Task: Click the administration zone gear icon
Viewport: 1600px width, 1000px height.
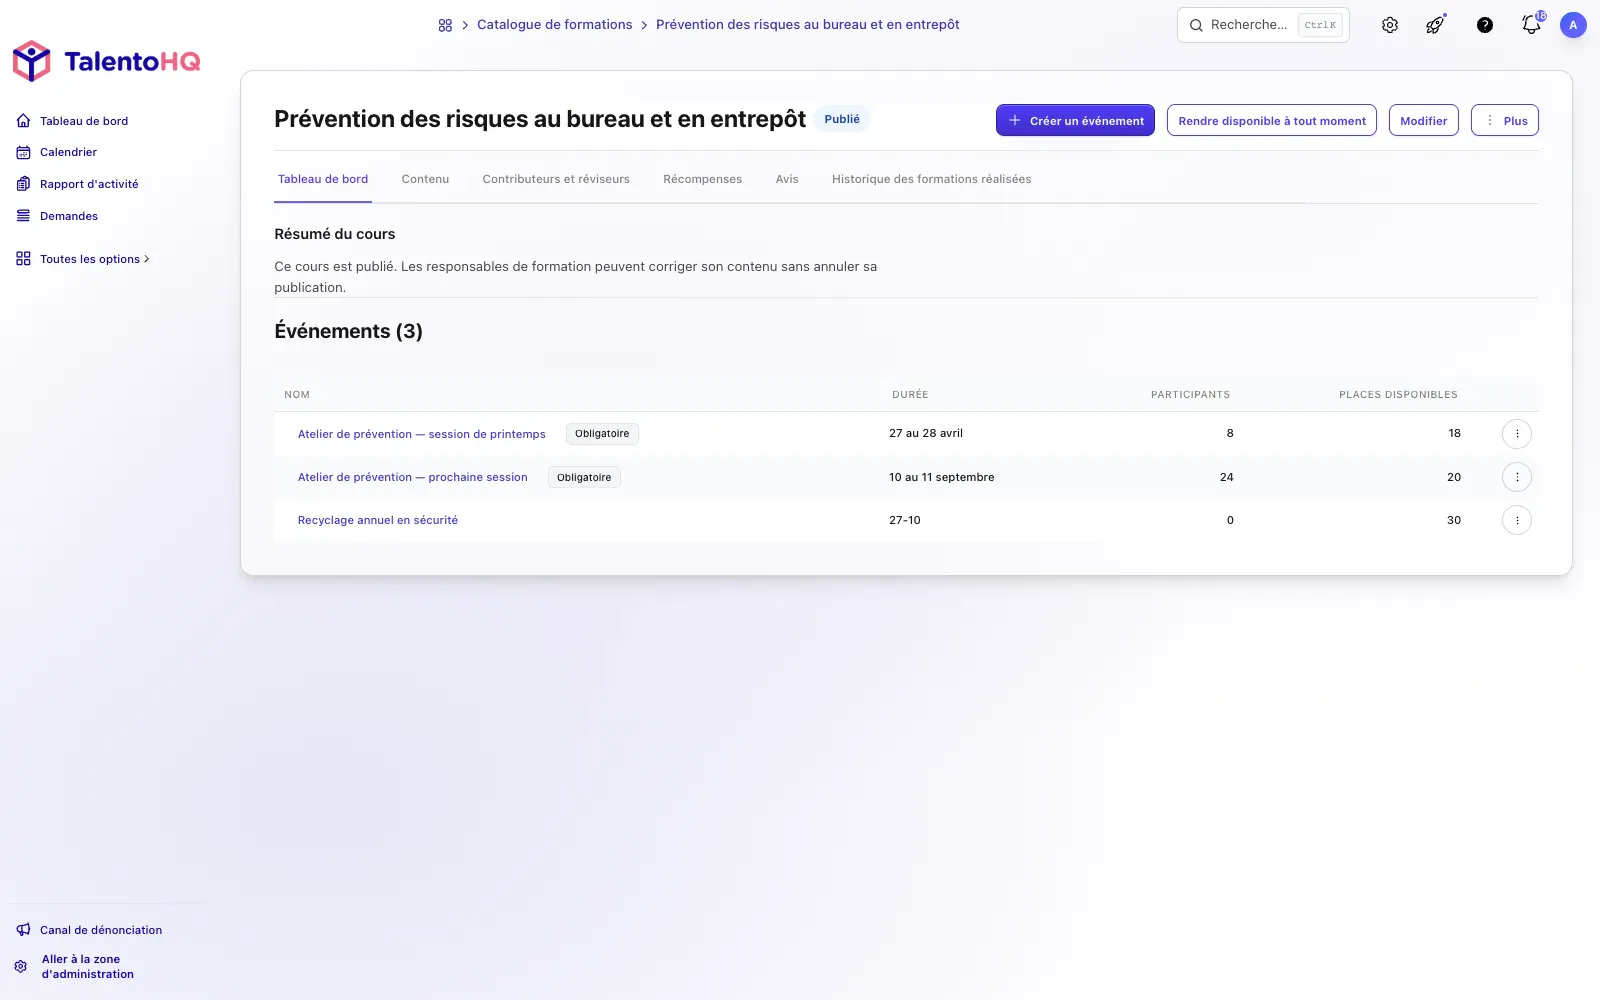Action: 21,967
